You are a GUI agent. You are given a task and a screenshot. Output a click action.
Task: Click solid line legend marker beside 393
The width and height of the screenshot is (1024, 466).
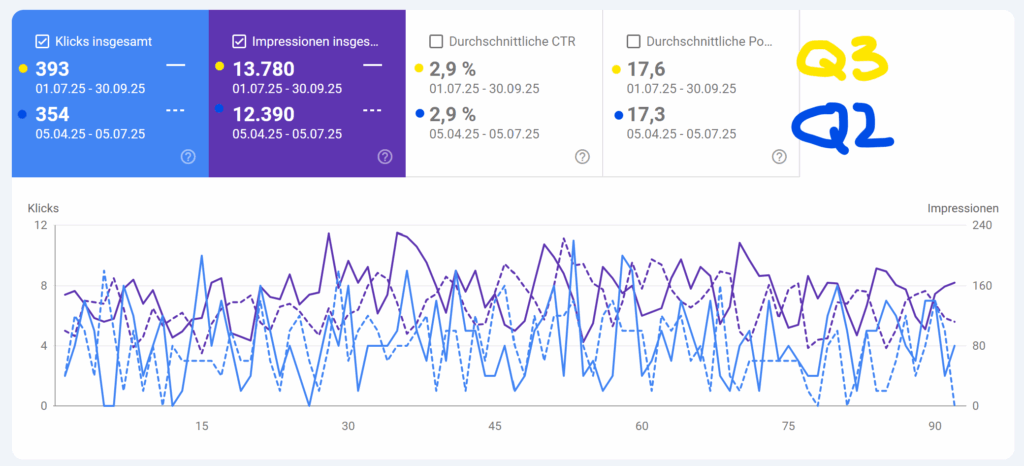(x=176, y=65)
